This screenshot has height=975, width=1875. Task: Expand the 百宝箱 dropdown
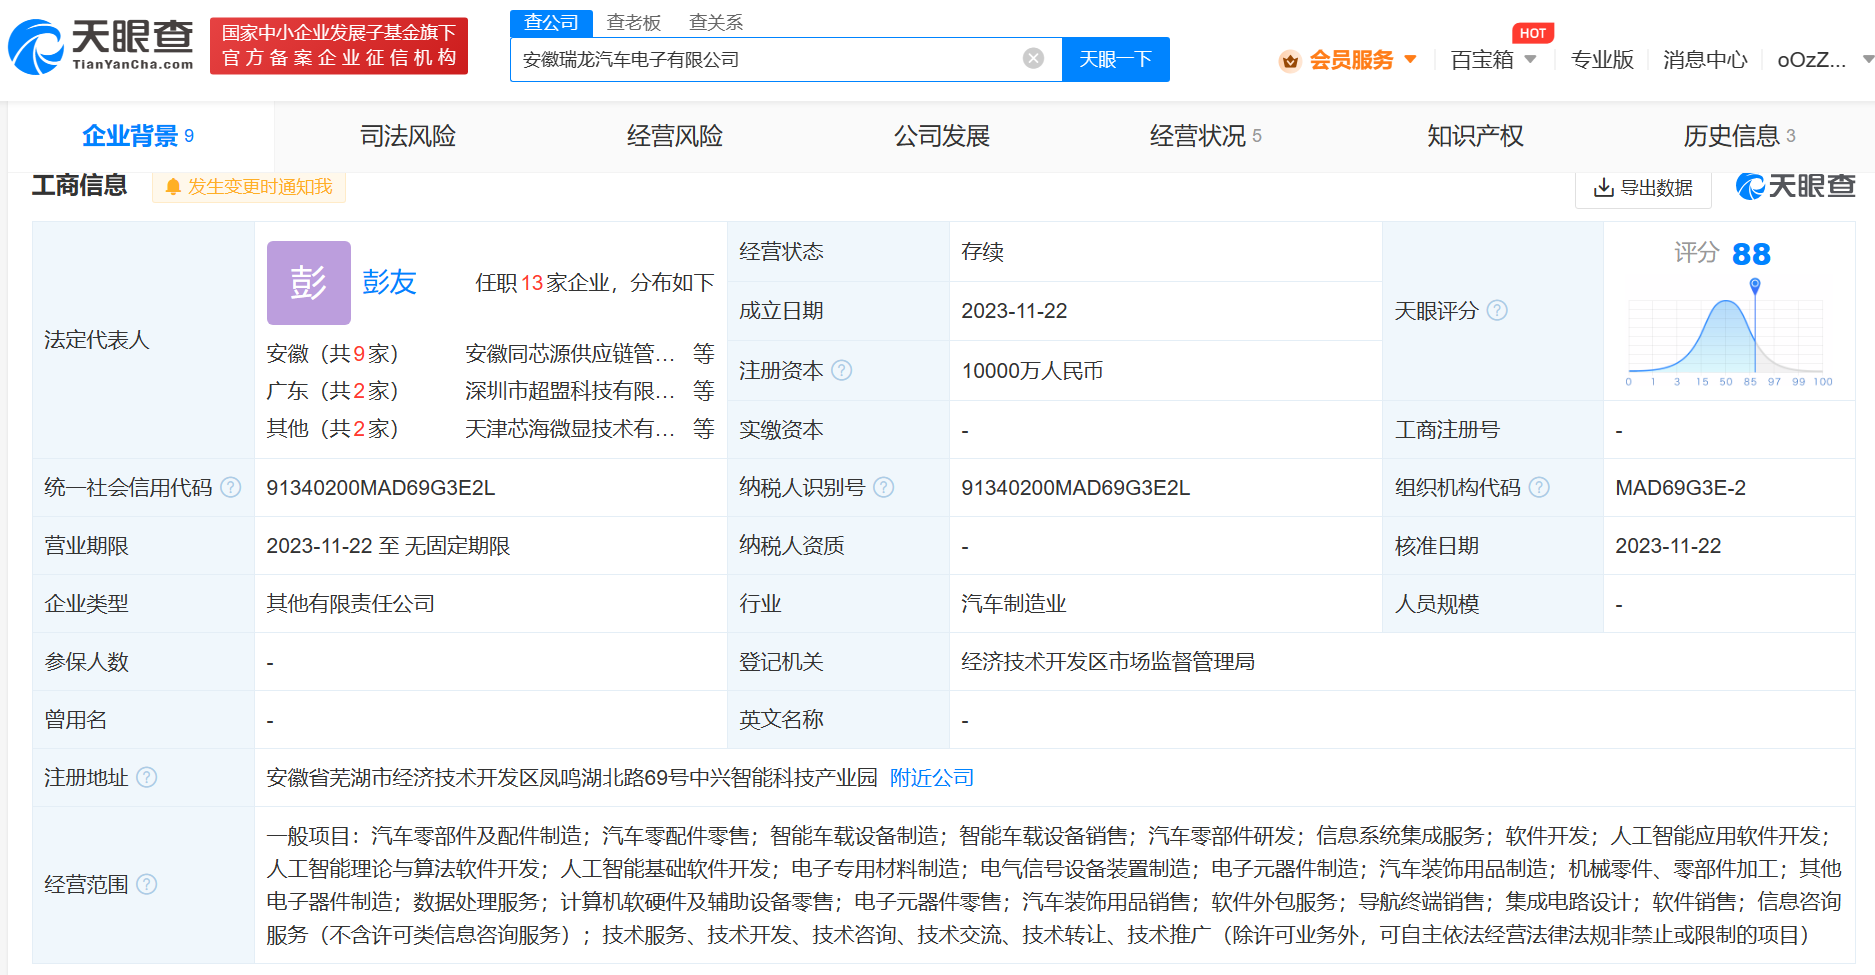[1493, 60]
